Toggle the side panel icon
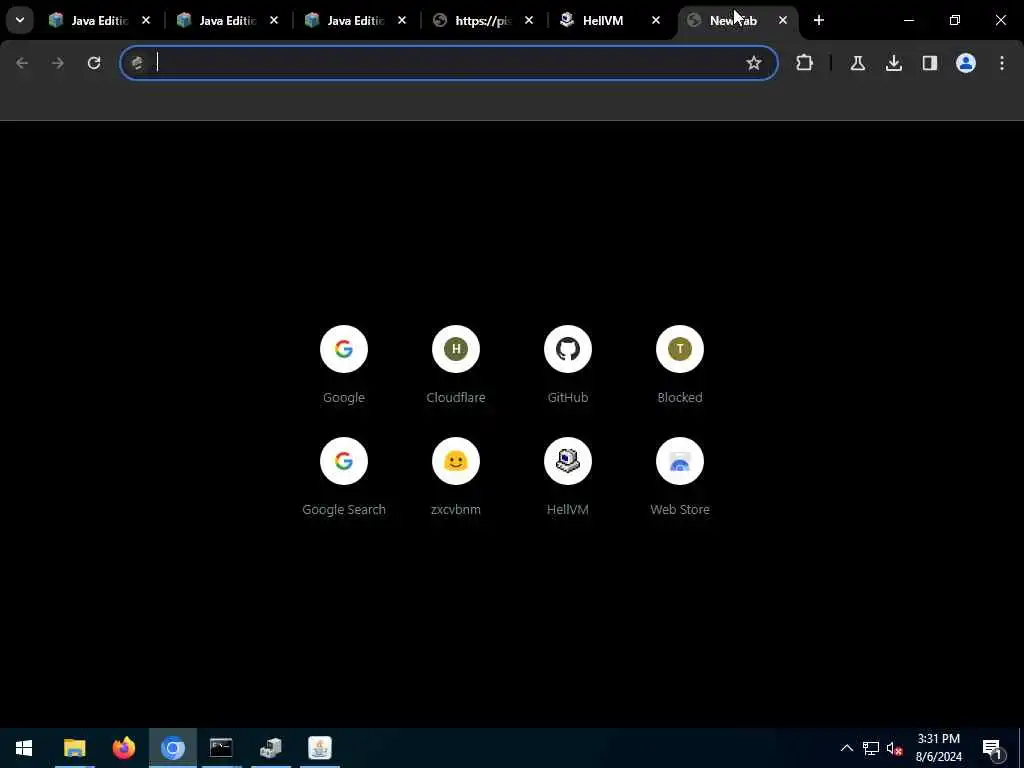 (x=930, y=63)
